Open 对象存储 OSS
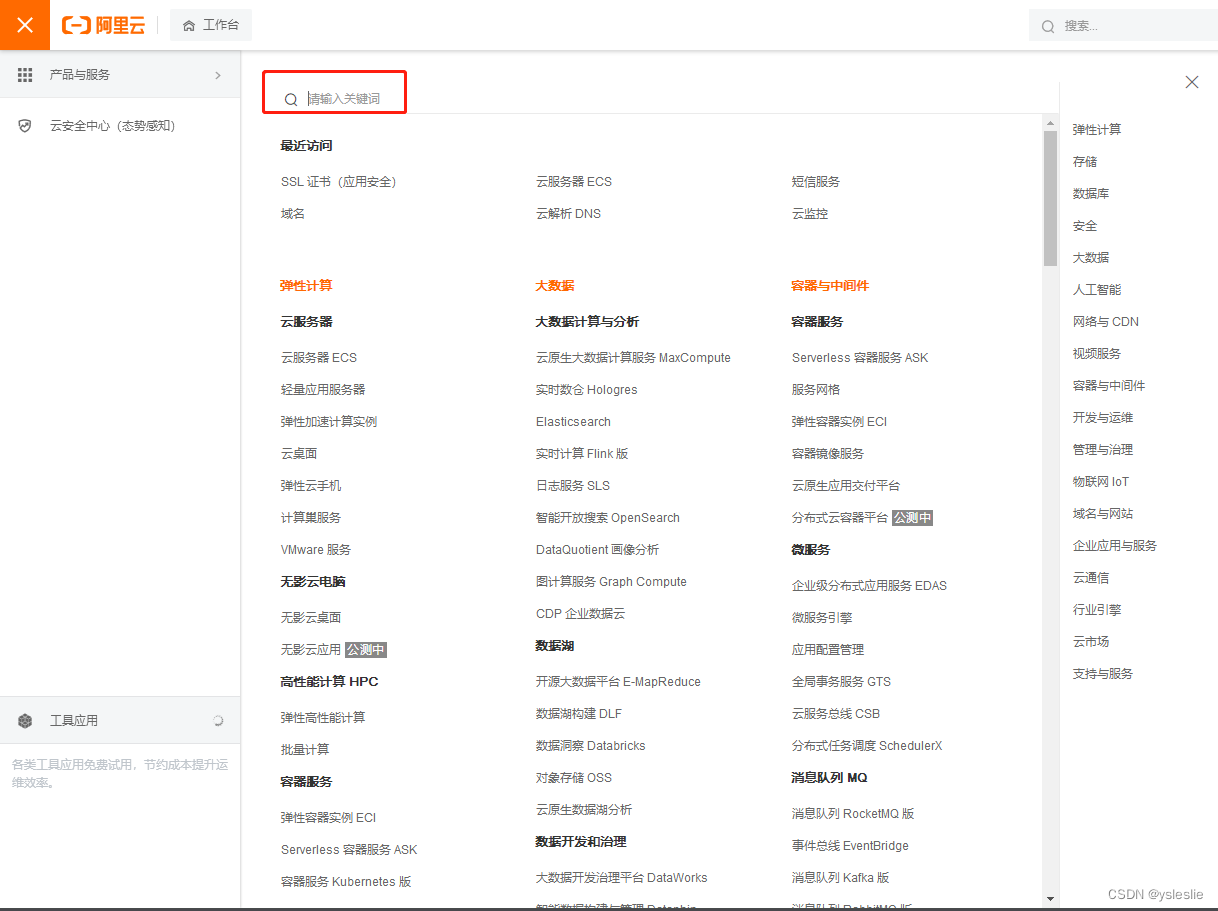The height and width of the screenshot is (911, 1218). (x=574, y=778)
